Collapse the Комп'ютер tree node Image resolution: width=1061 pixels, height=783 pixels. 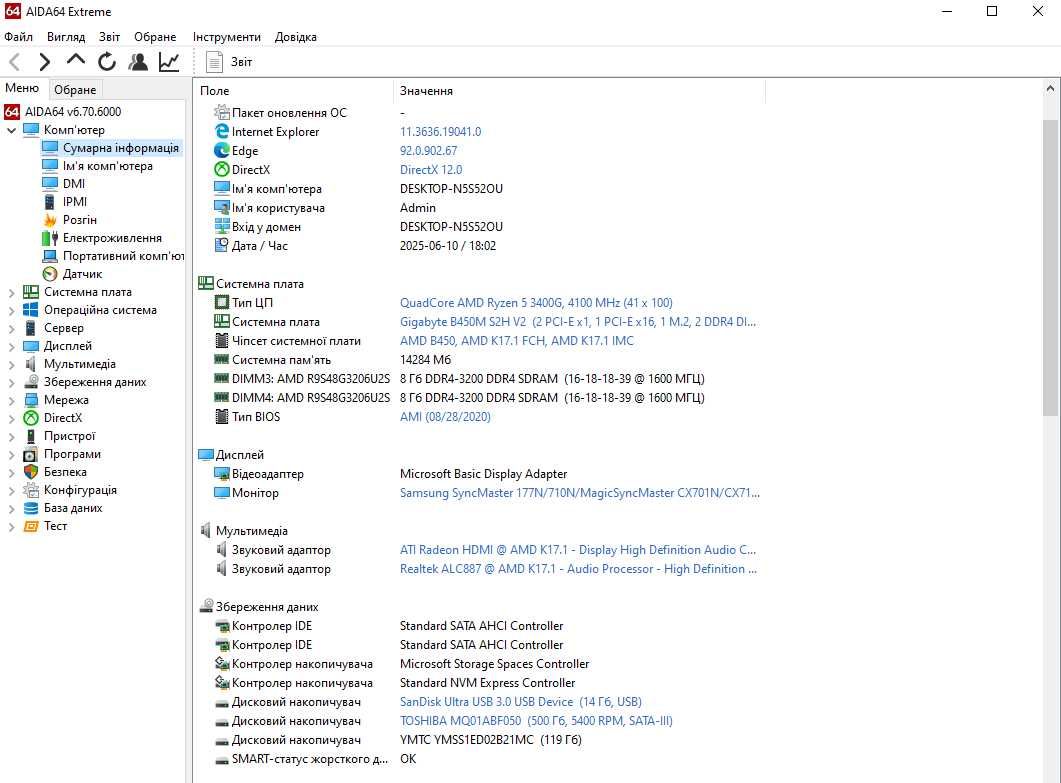coord(12,130)
